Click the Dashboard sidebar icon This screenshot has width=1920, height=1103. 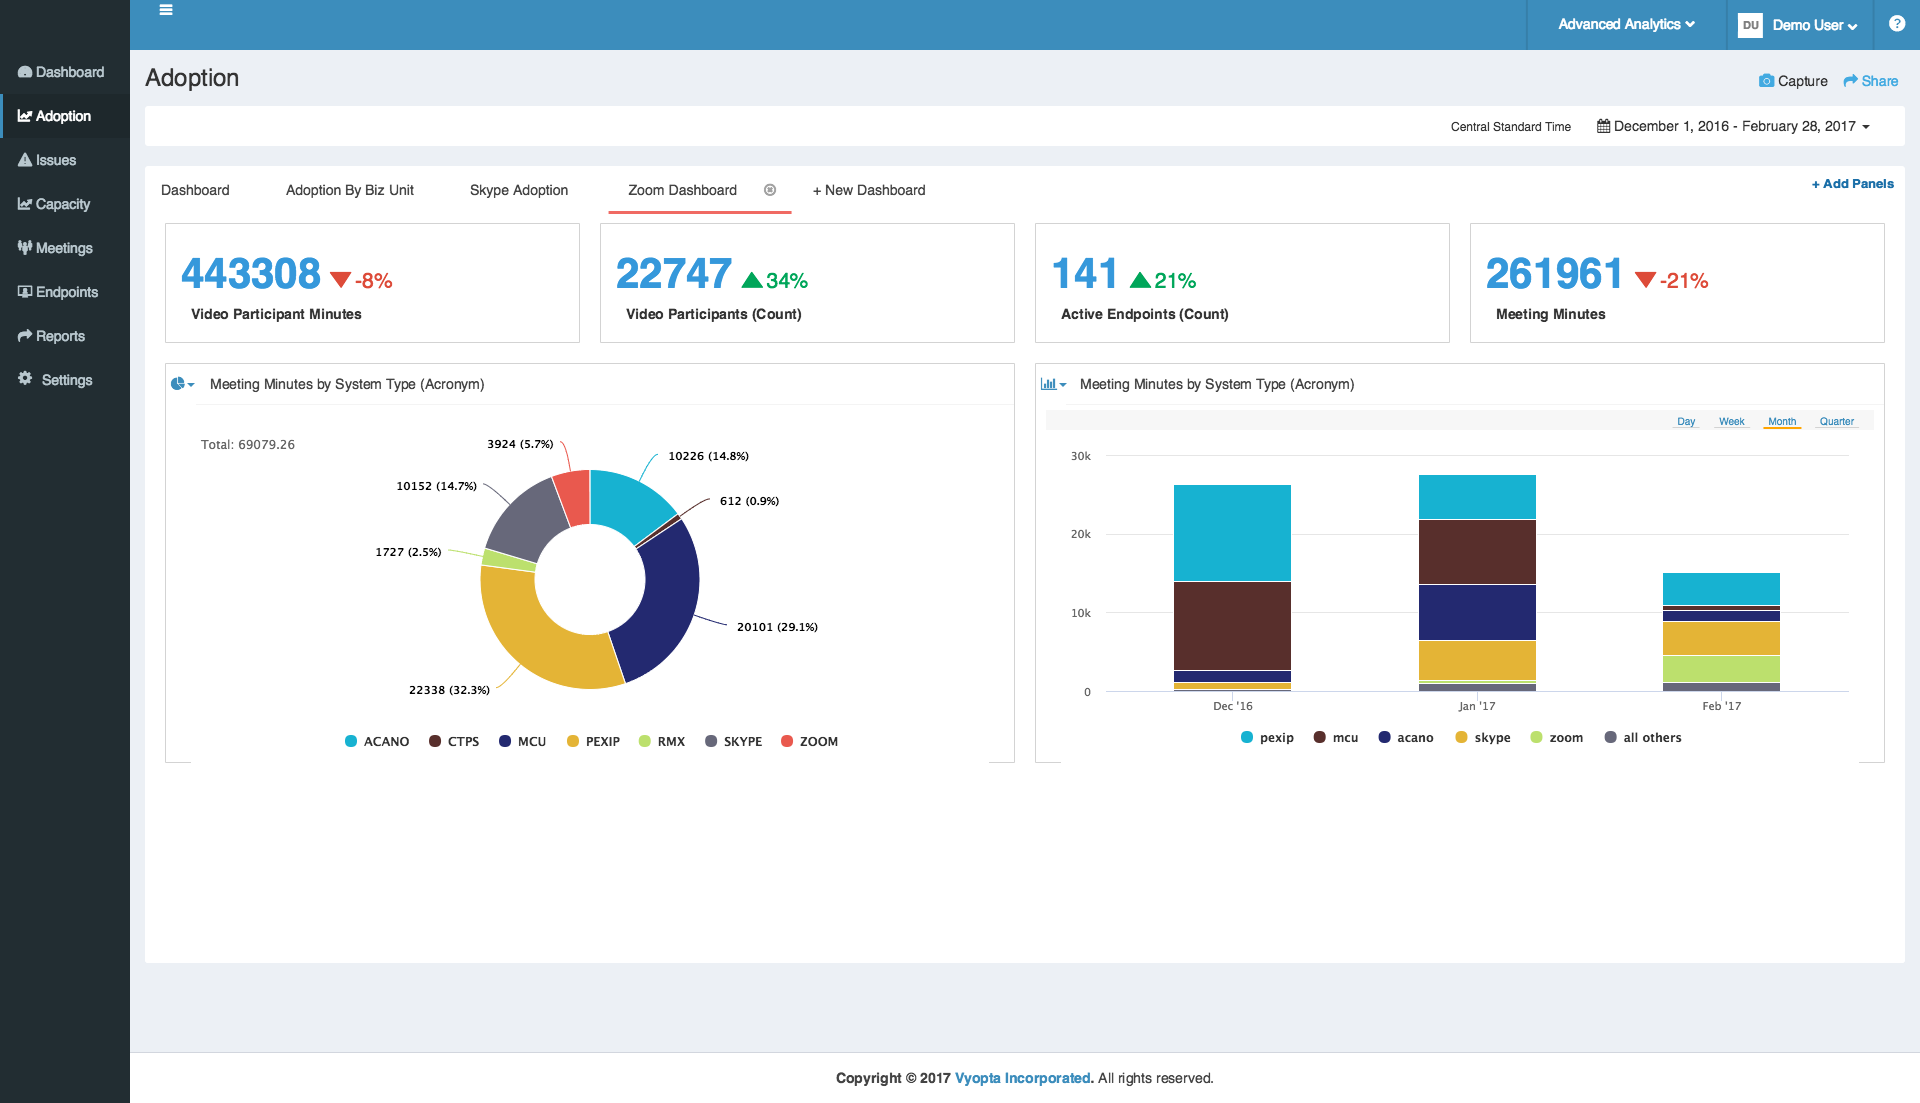(25, 72)
